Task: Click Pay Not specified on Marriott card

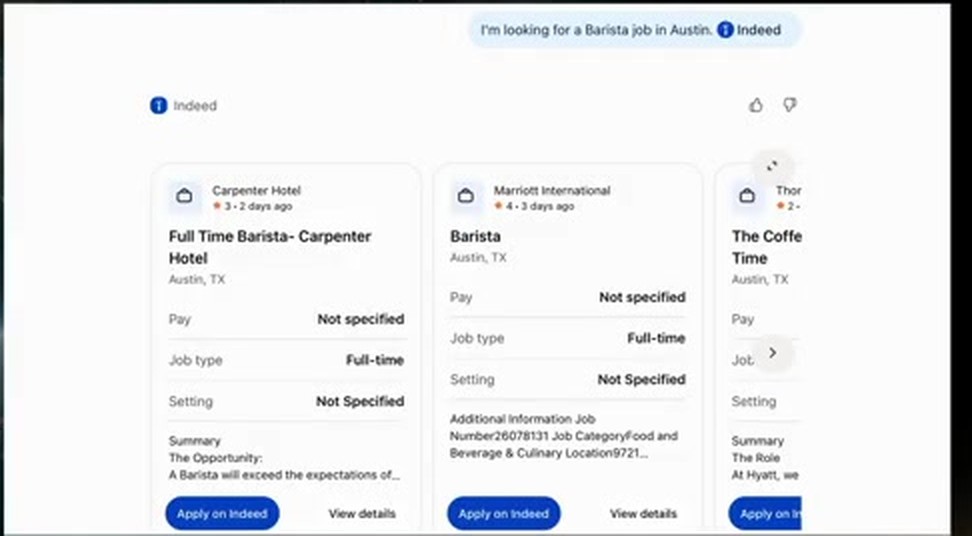Action: click(568, 297)
